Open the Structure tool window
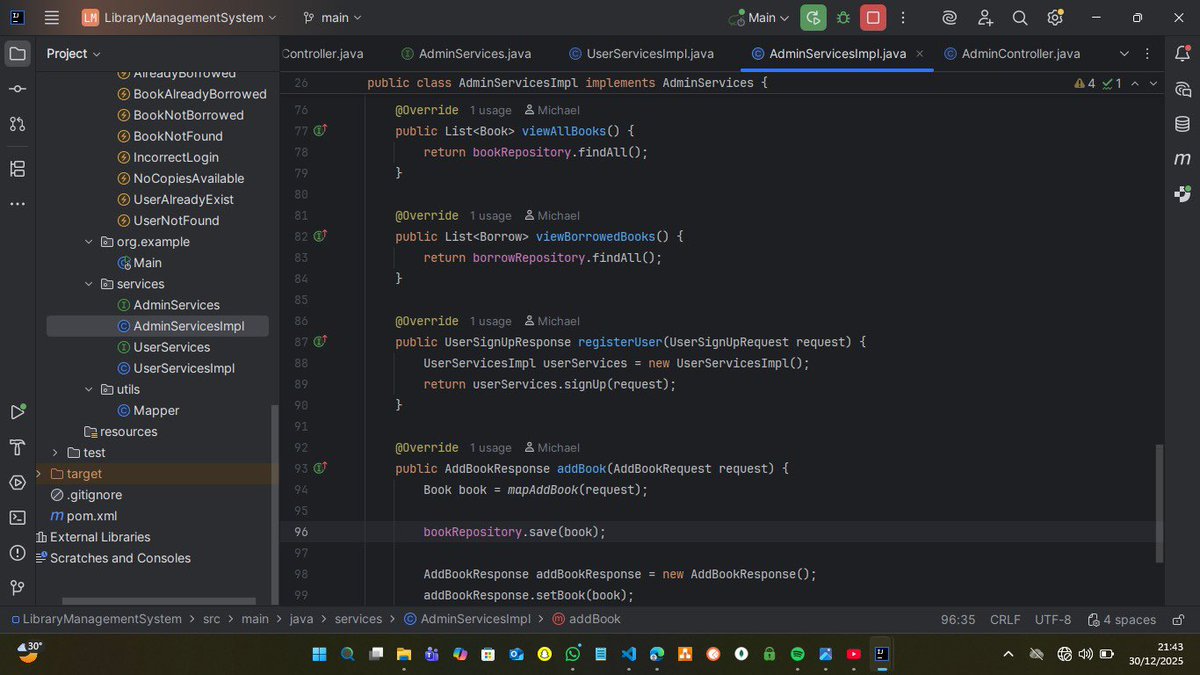The height and width of the screenshot is (675, 1200). tap(17, 168)
